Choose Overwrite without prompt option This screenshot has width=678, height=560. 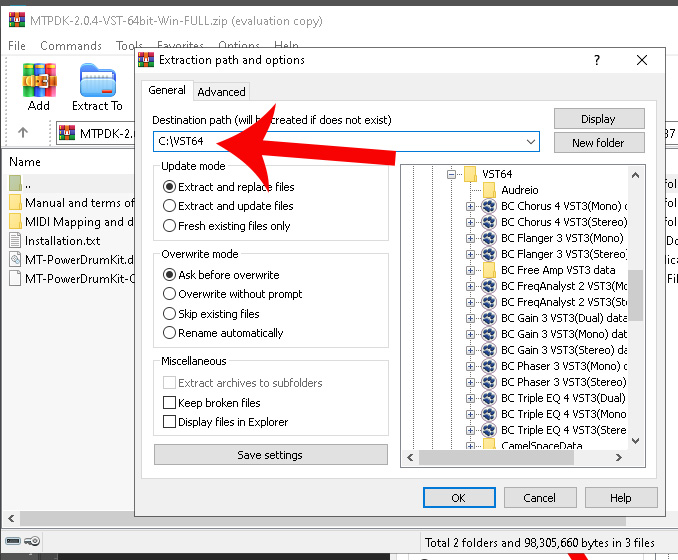[170, 294]
